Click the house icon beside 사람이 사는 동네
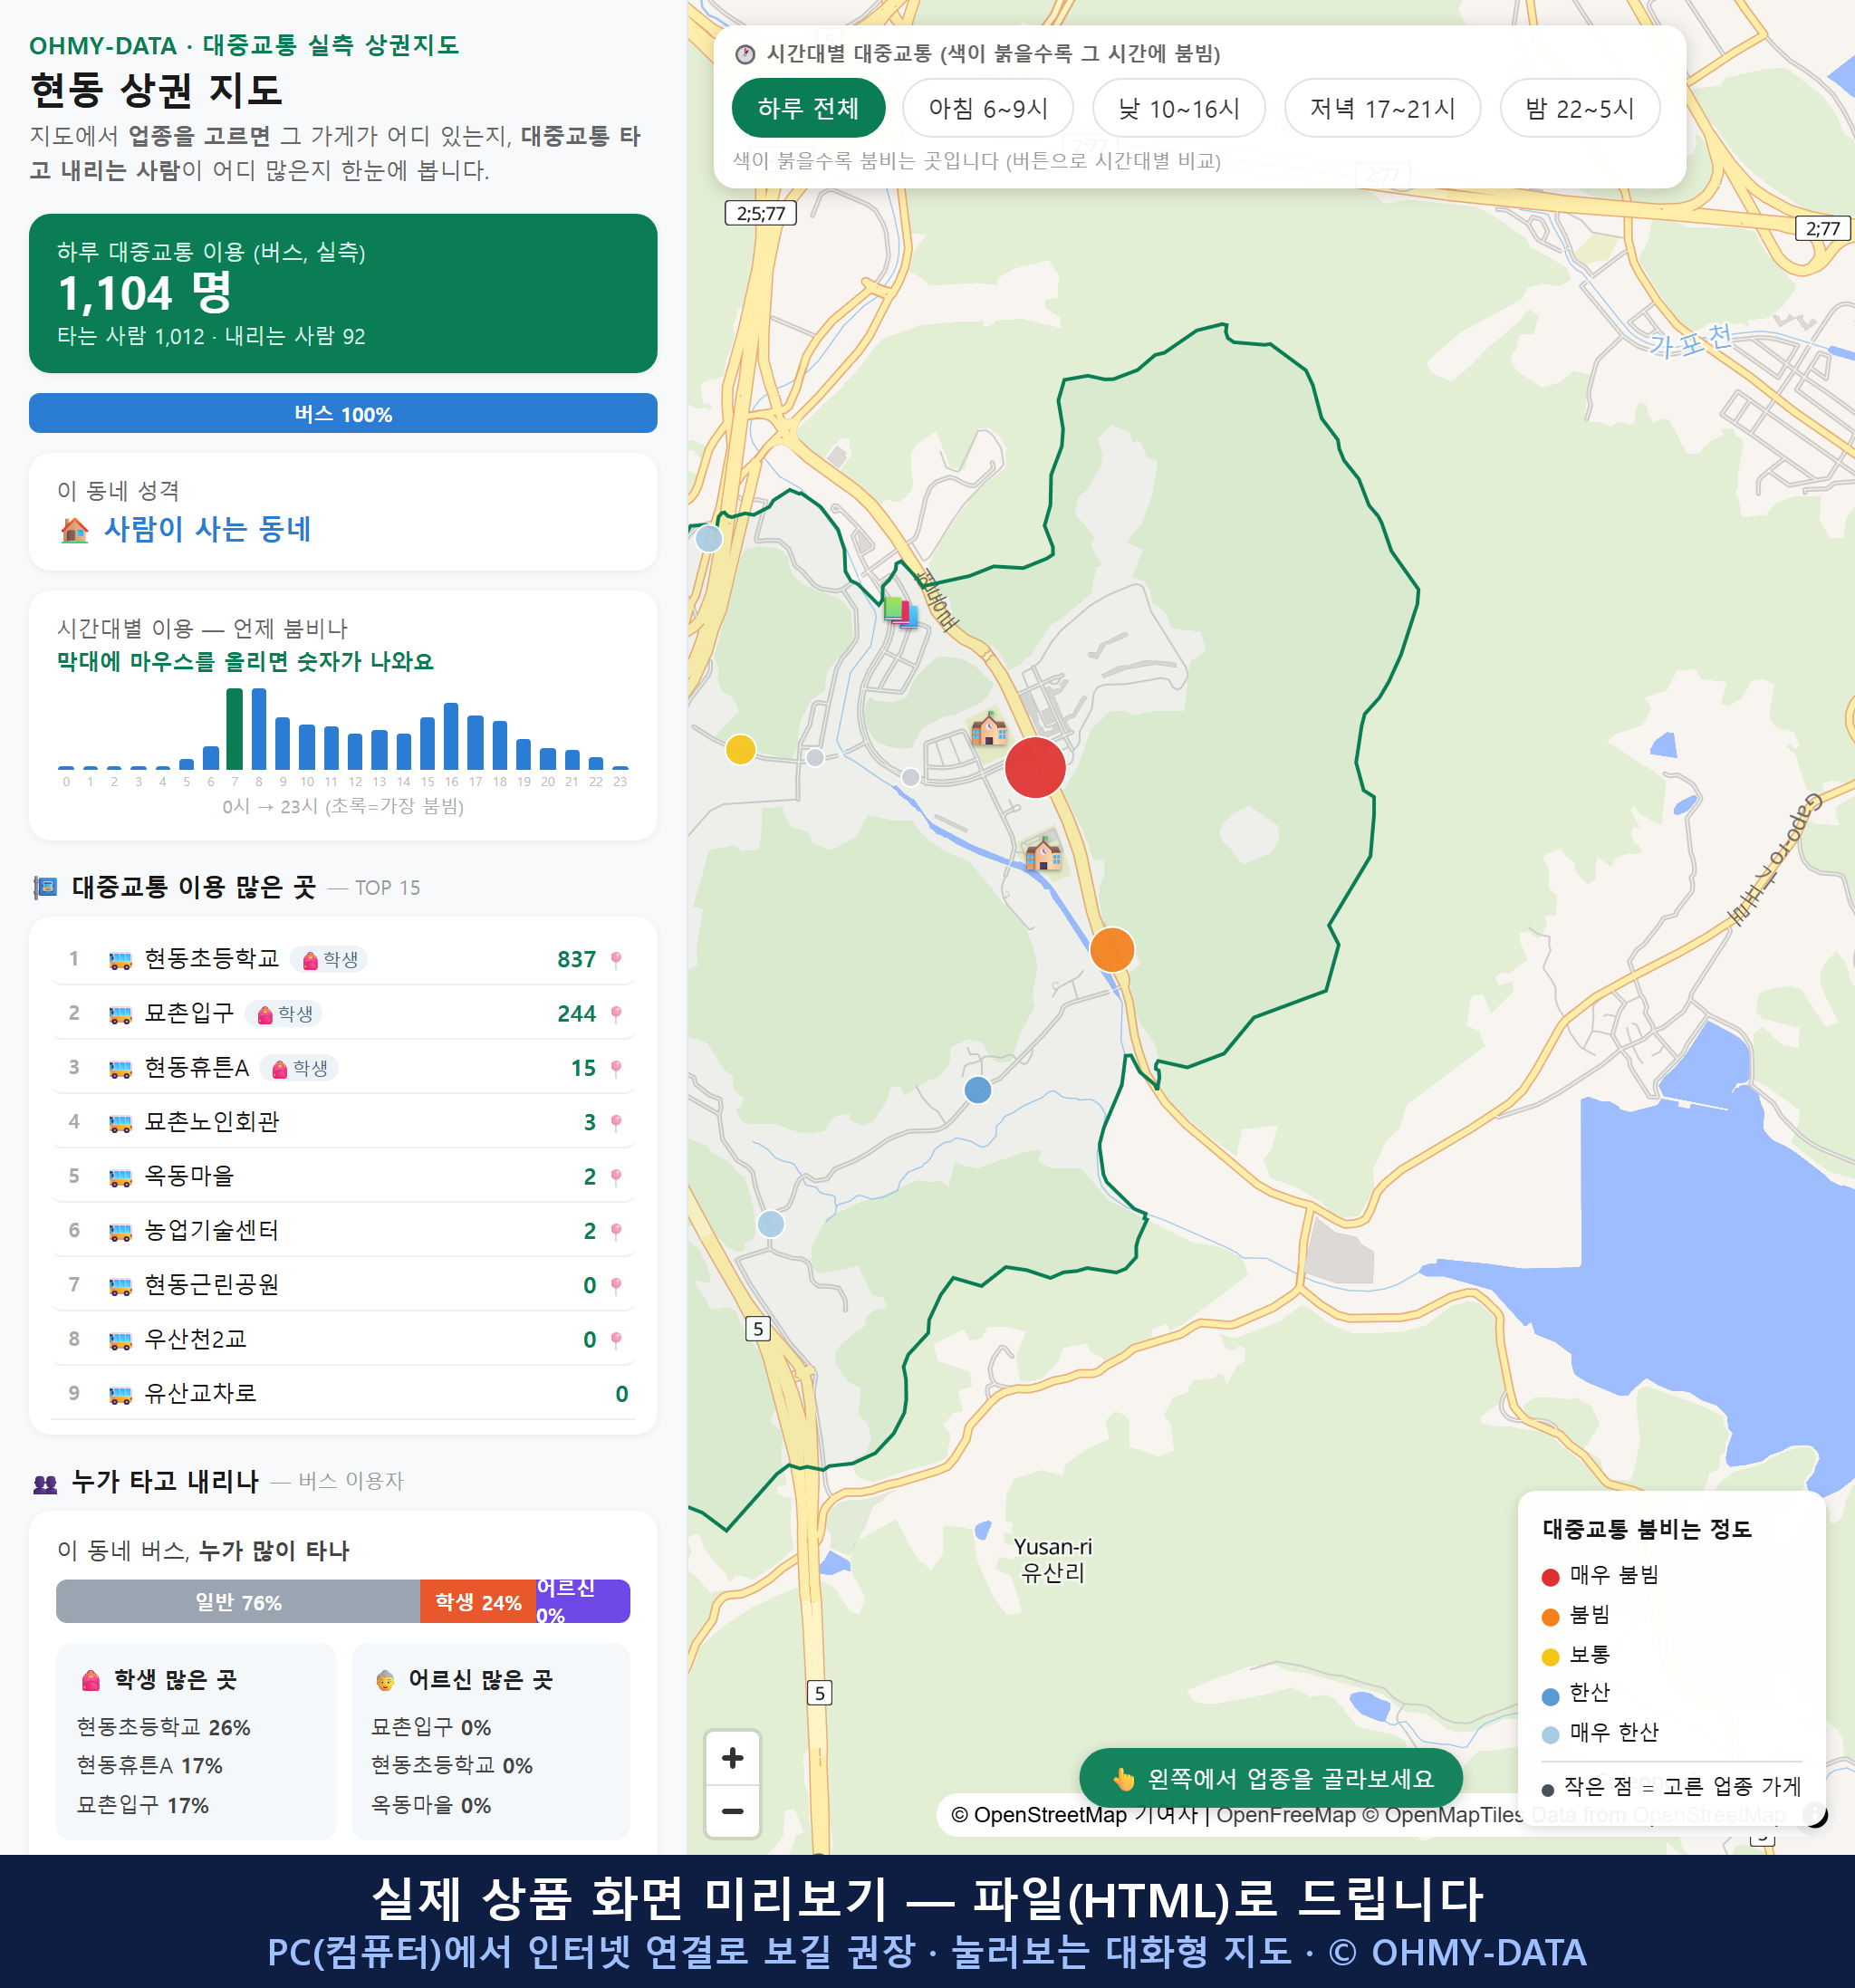The height and width of the screenshot is (1988, 1855). click(74, 529)
